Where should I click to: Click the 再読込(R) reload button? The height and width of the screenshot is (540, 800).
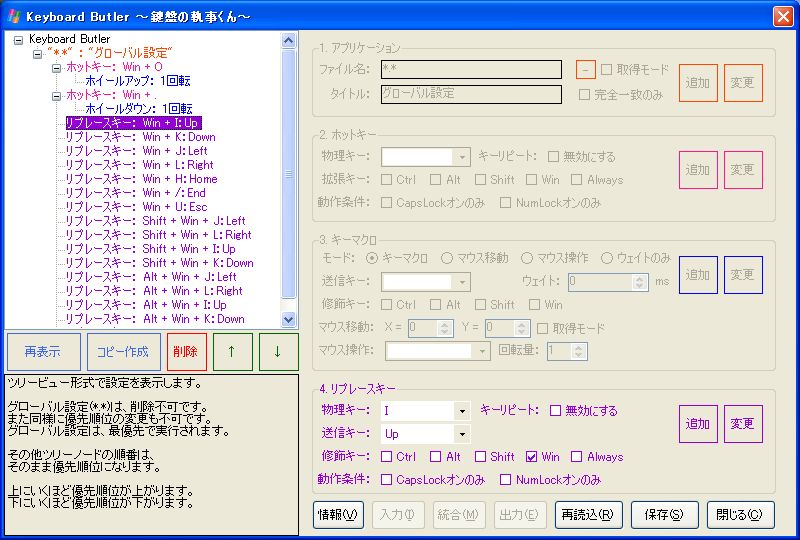(x=588, y=515)
